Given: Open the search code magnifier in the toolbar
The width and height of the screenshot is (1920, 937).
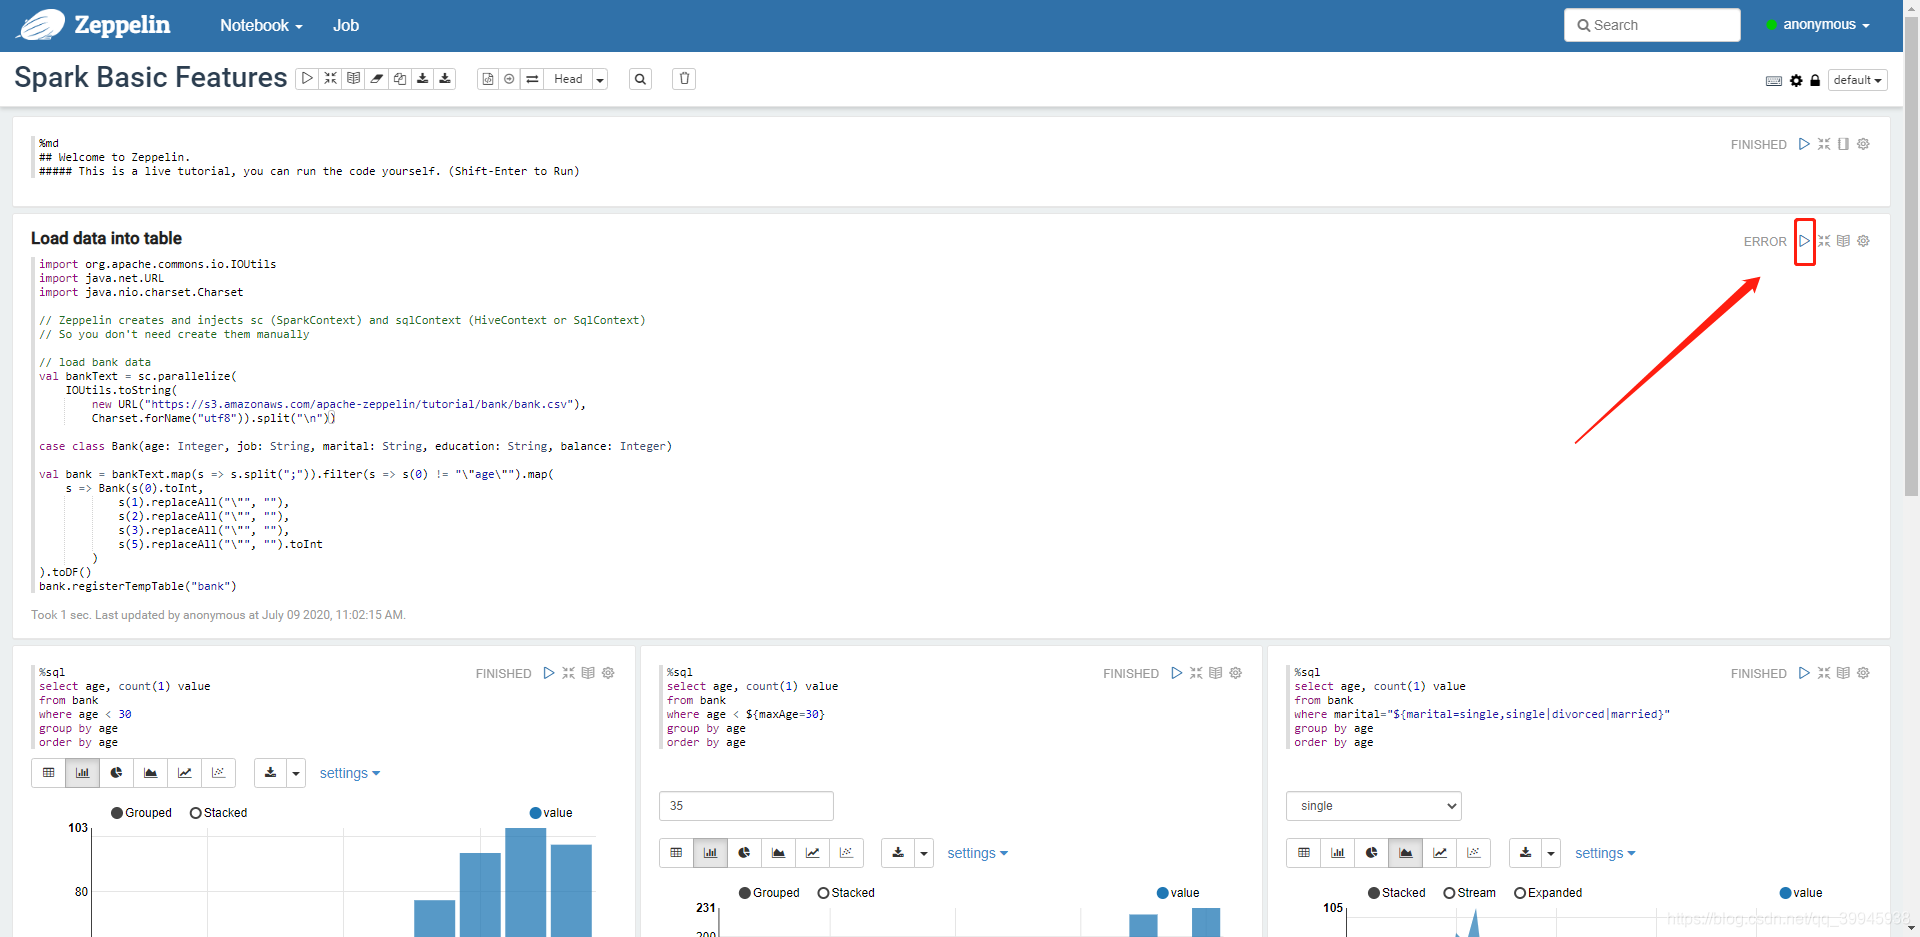Looking at the screenshot, I should coord(640,79).
